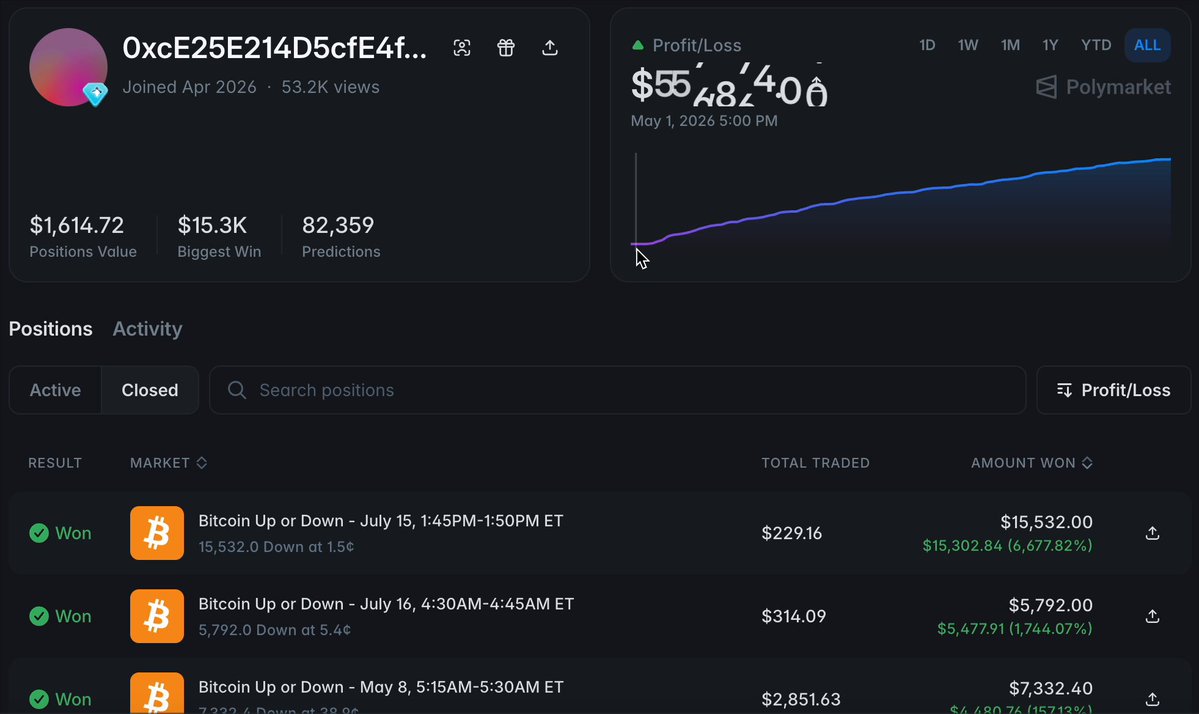1199x714 pixels.
Task: Click the profile avatar picture
Action: [x=68, y=67]
